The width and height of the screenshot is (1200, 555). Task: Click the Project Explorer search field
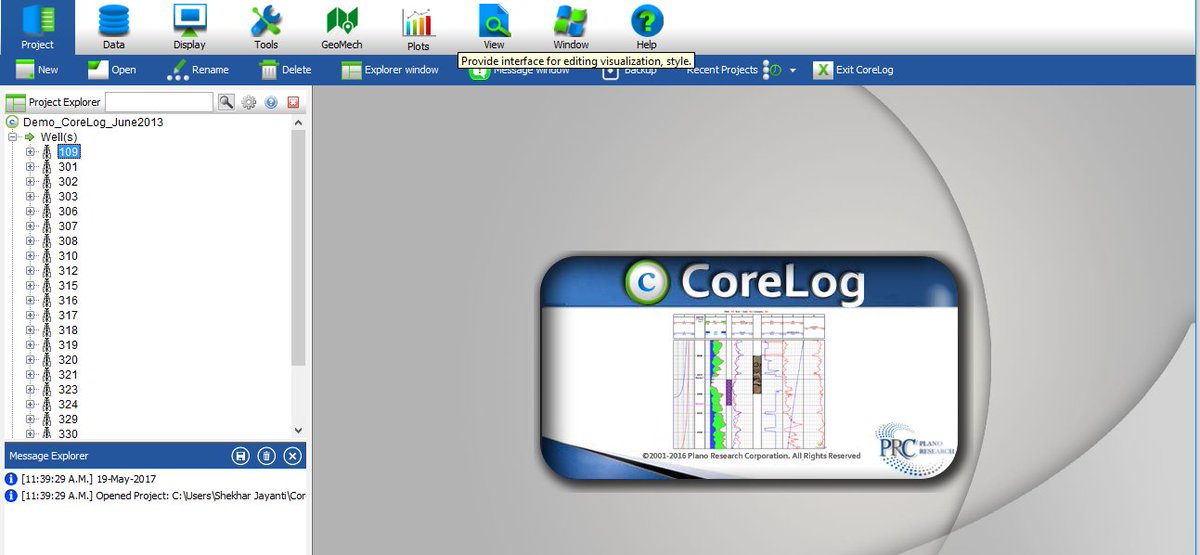159,102
